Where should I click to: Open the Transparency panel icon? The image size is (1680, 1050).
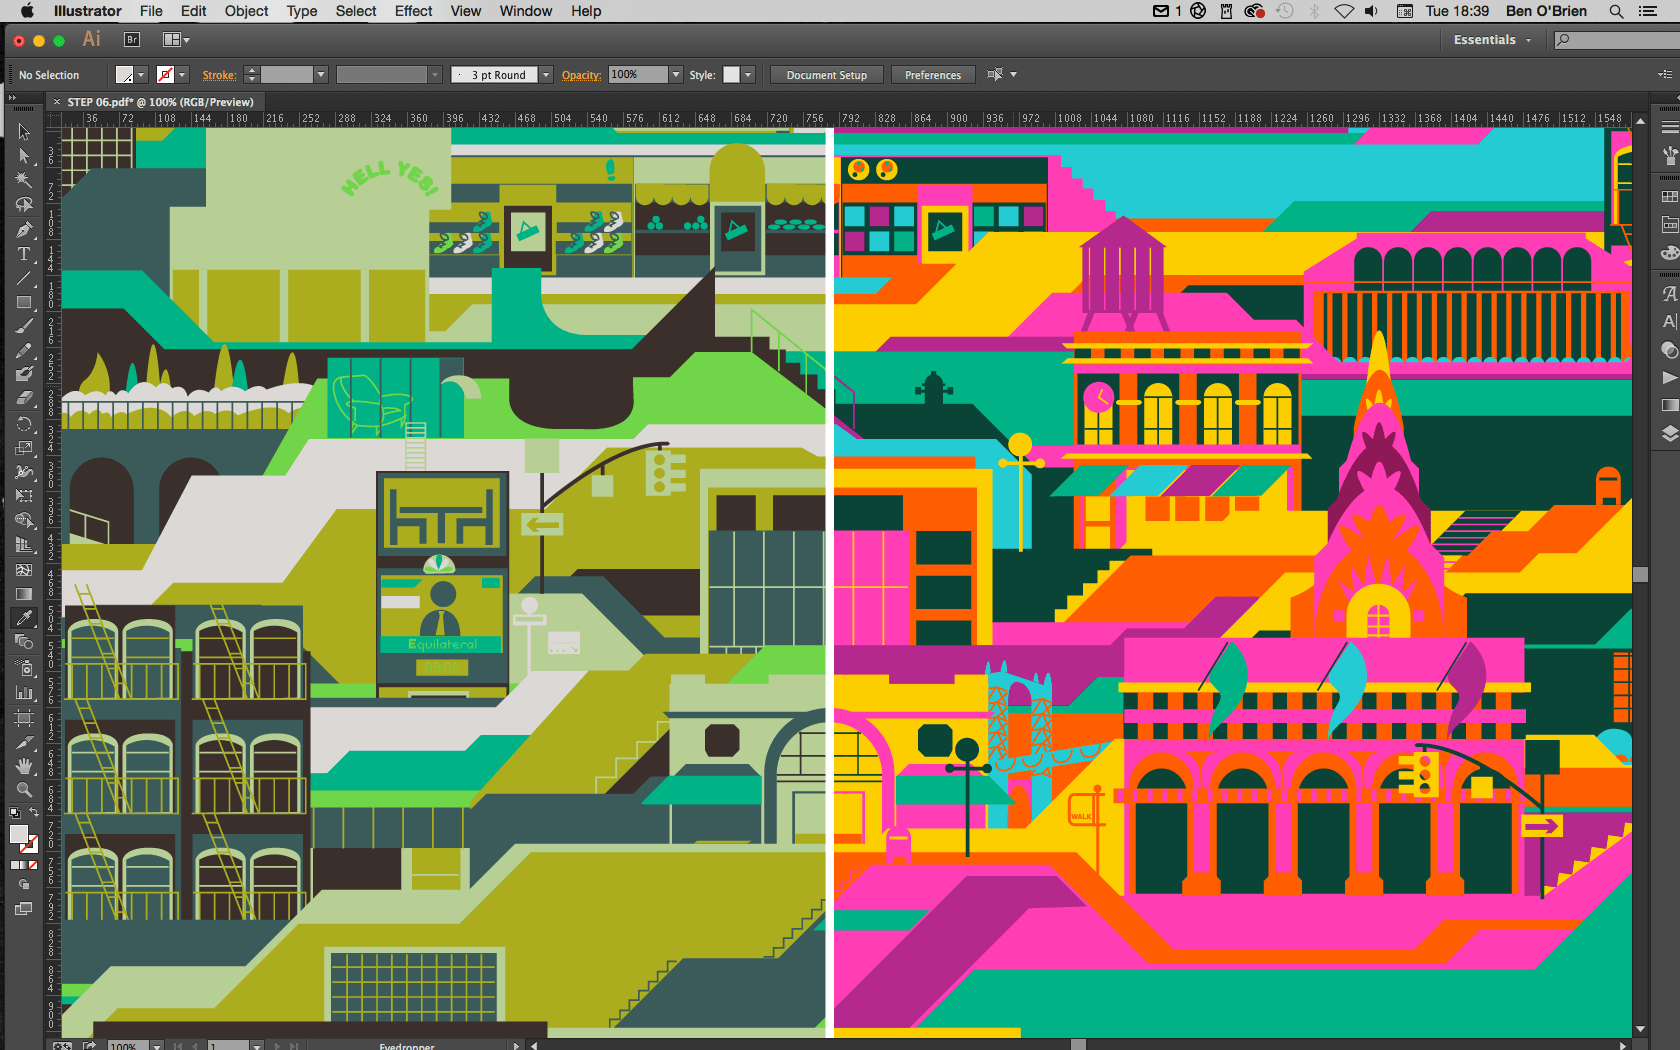(1669, 350)
